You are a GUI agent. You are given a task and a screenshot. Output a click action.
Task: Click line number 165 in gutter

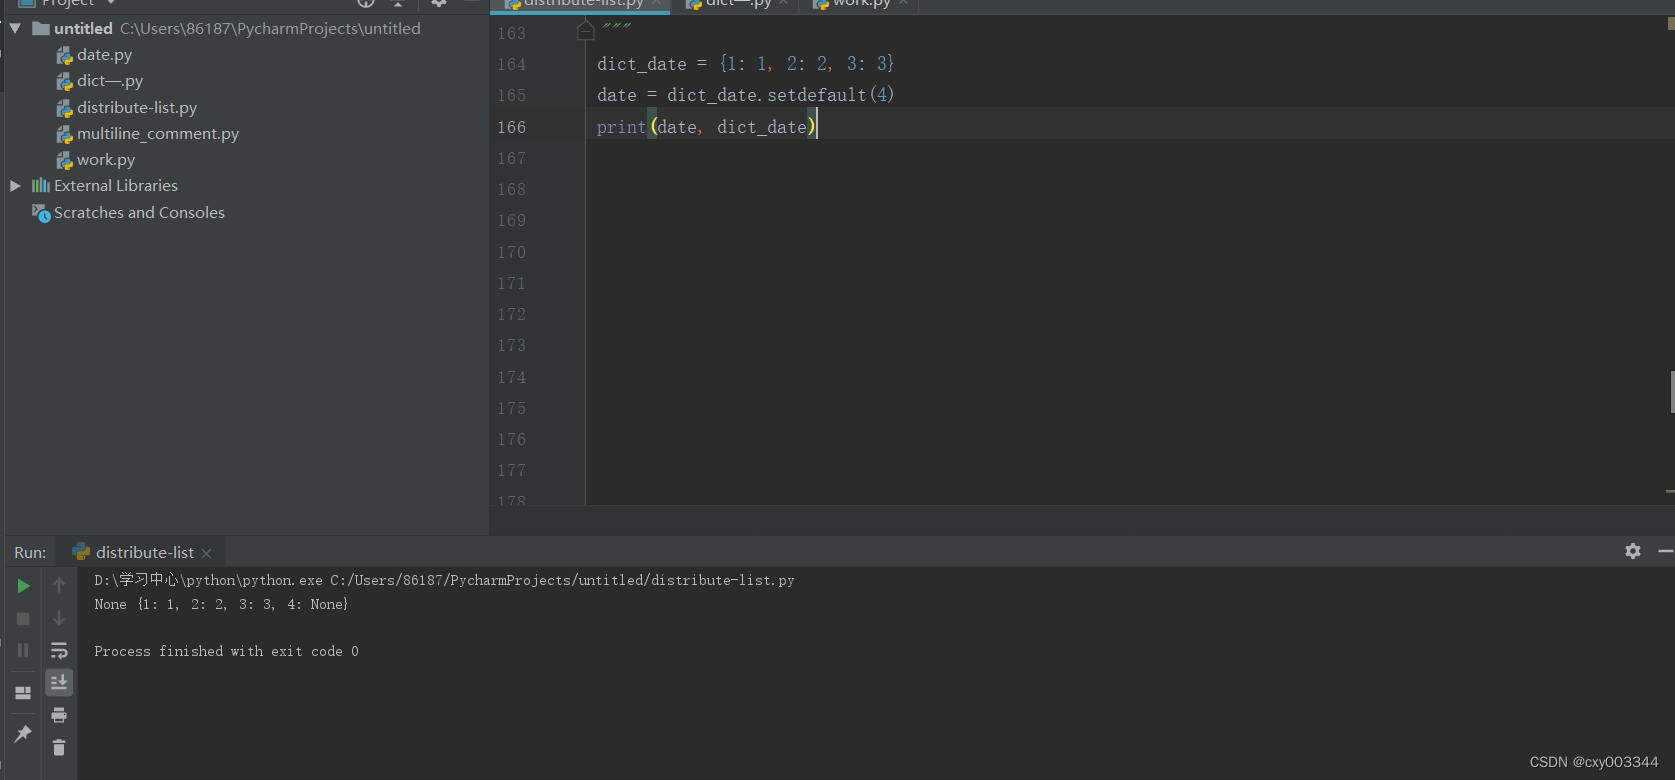click(511, 95)
